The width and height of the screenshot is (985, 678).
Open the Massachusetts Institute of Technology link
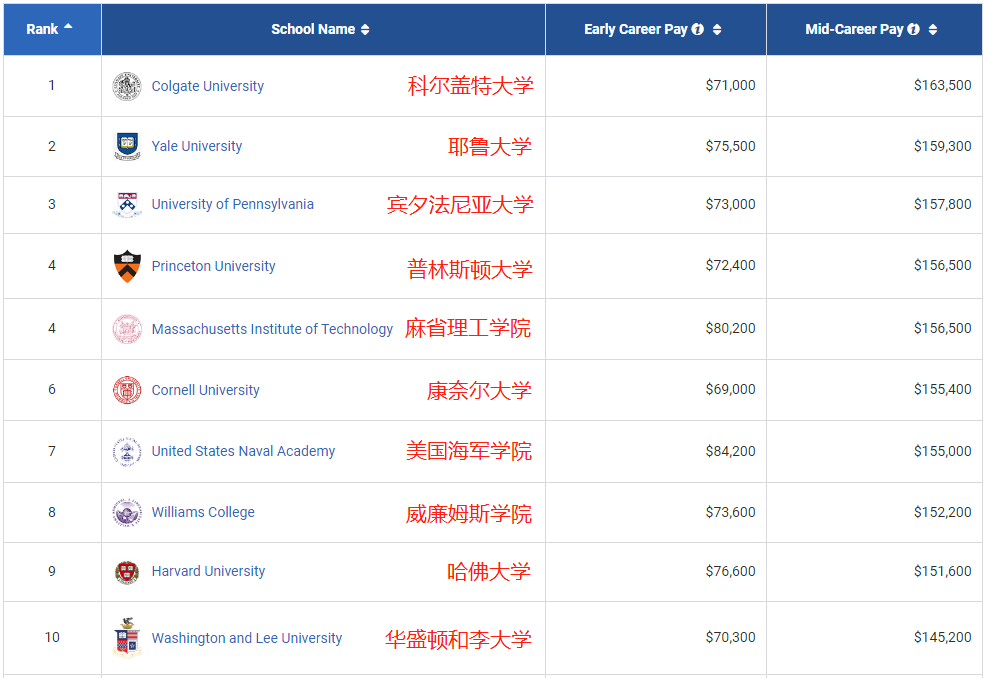click(272, 329)
